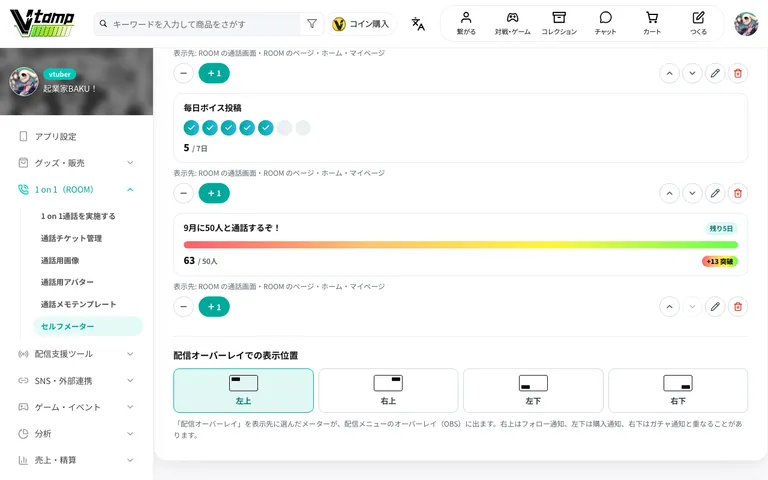Open 通話用画像 submenu item
Image resolution: width=768 pixels, height=480 pixels.
coord(60,261)
